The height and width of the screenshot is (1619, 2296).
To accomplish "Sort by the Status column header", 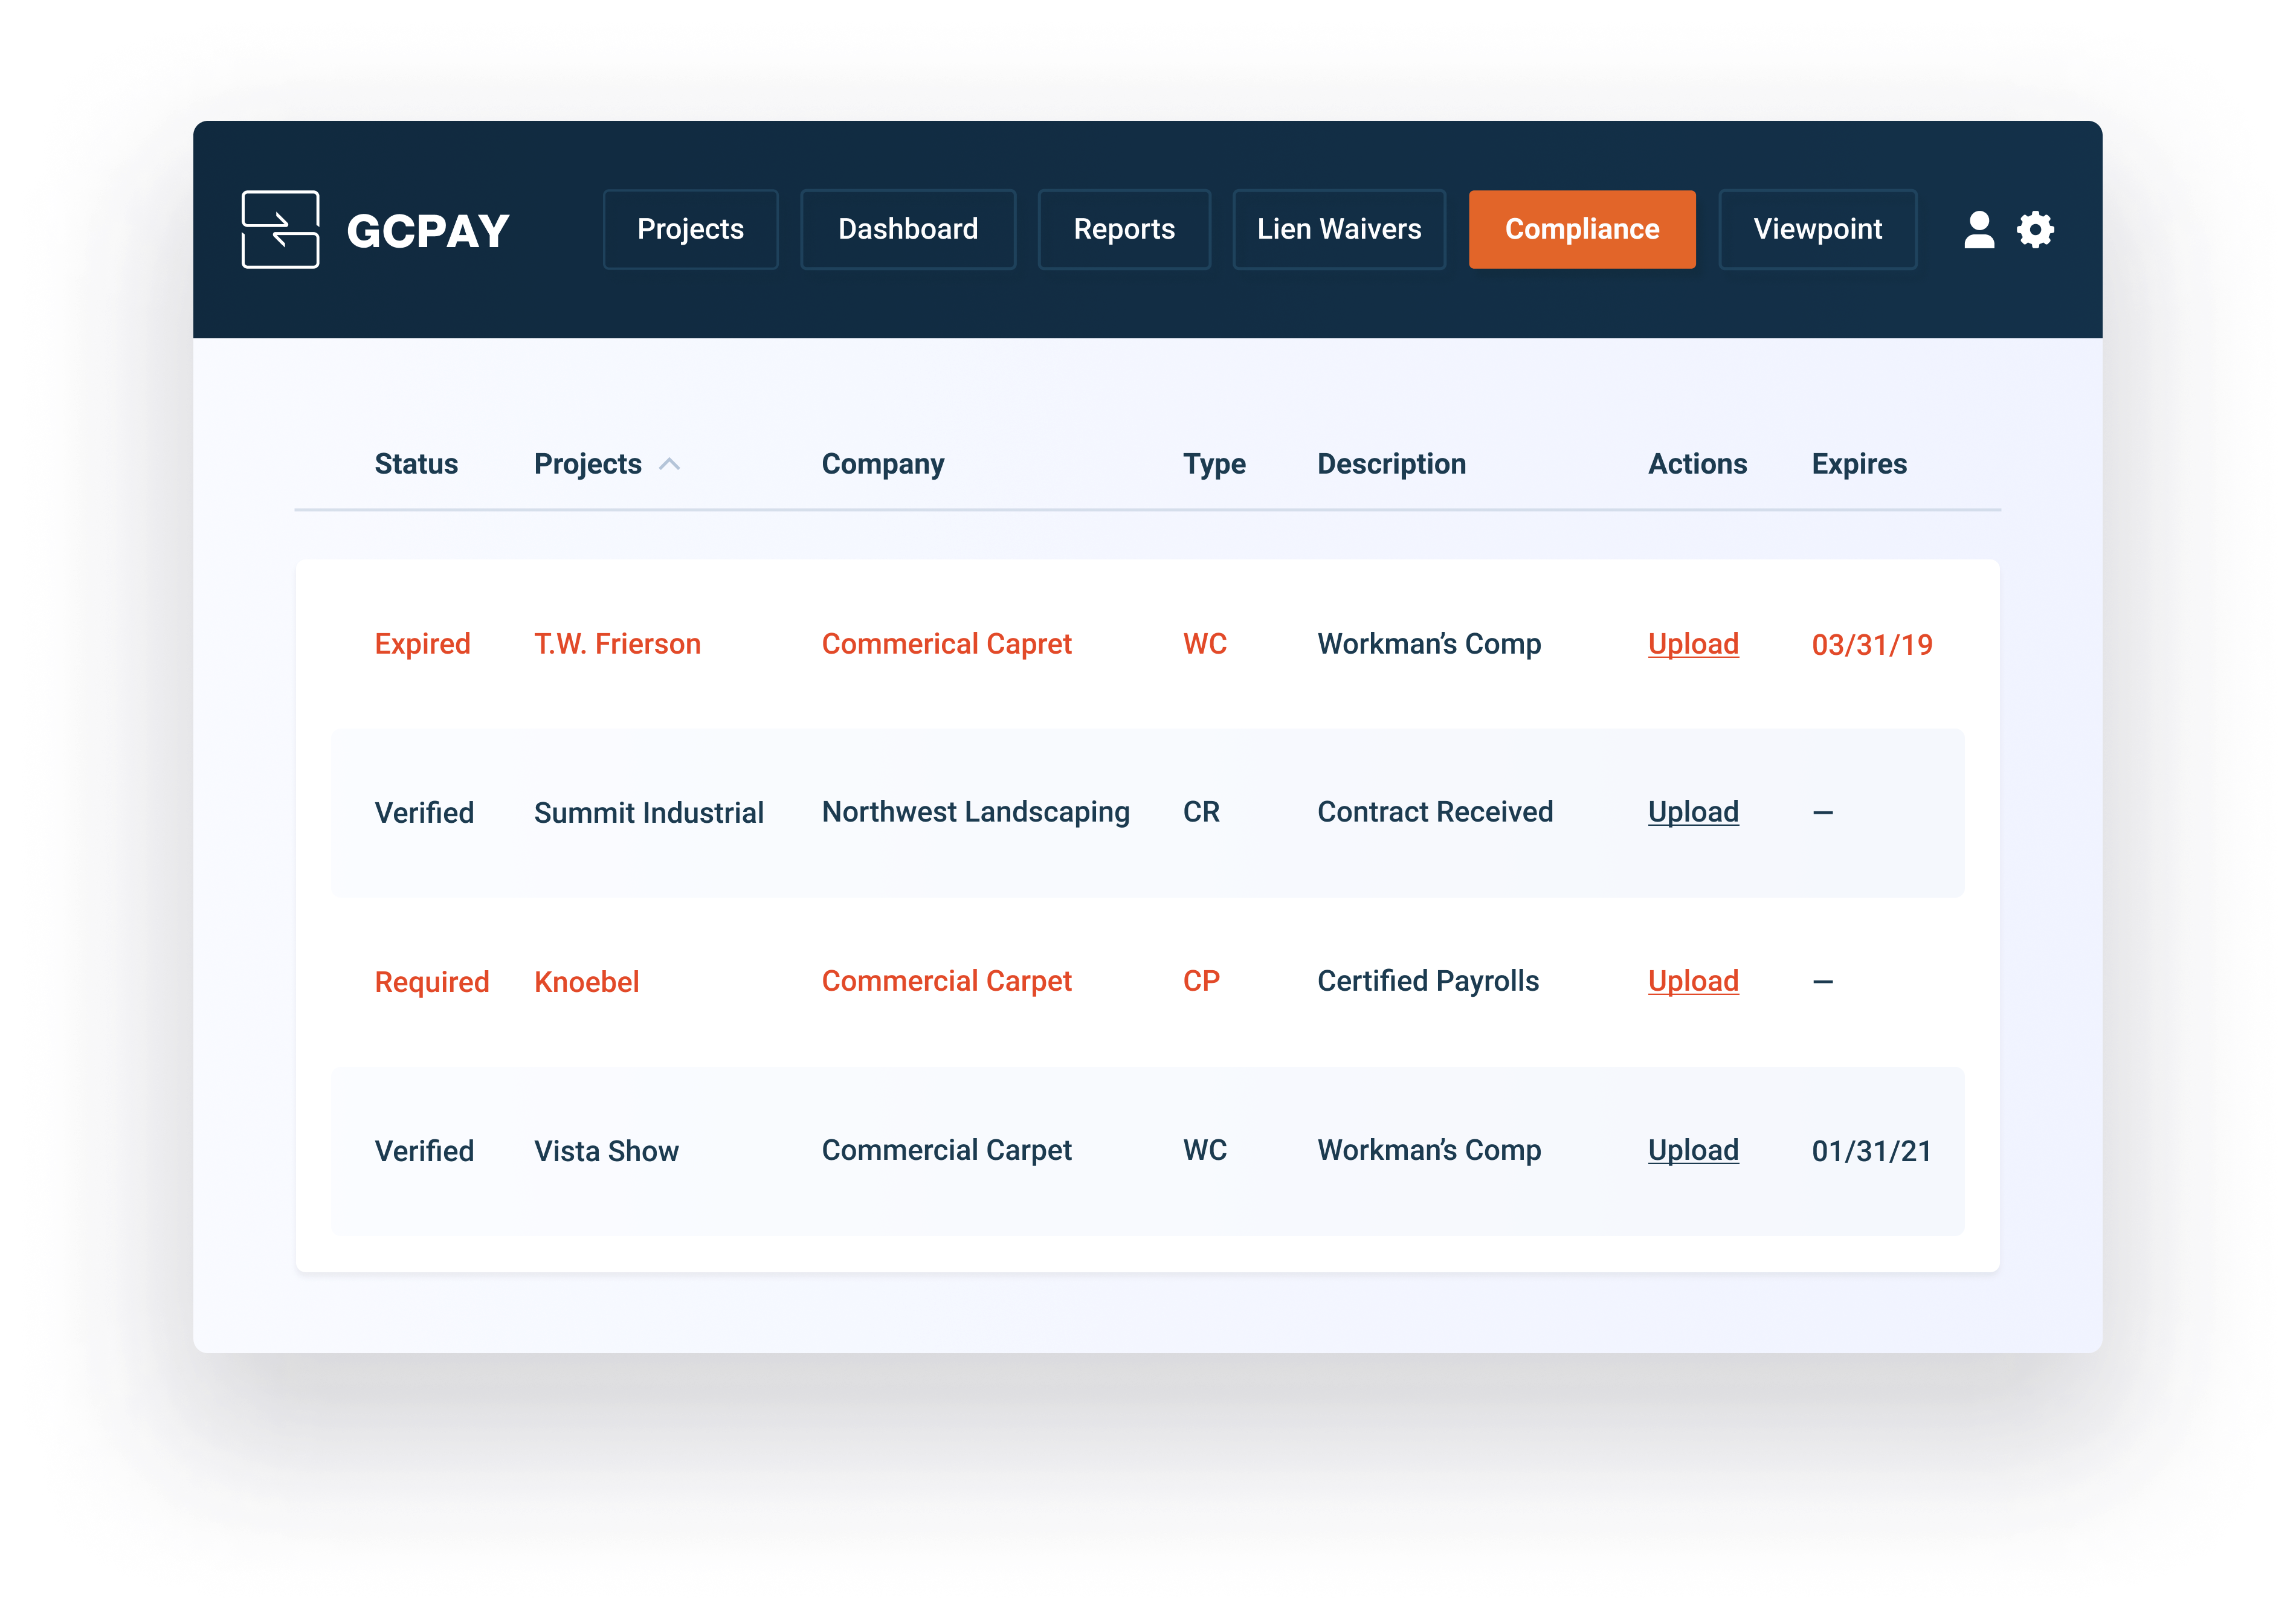I will click(416, 464).
